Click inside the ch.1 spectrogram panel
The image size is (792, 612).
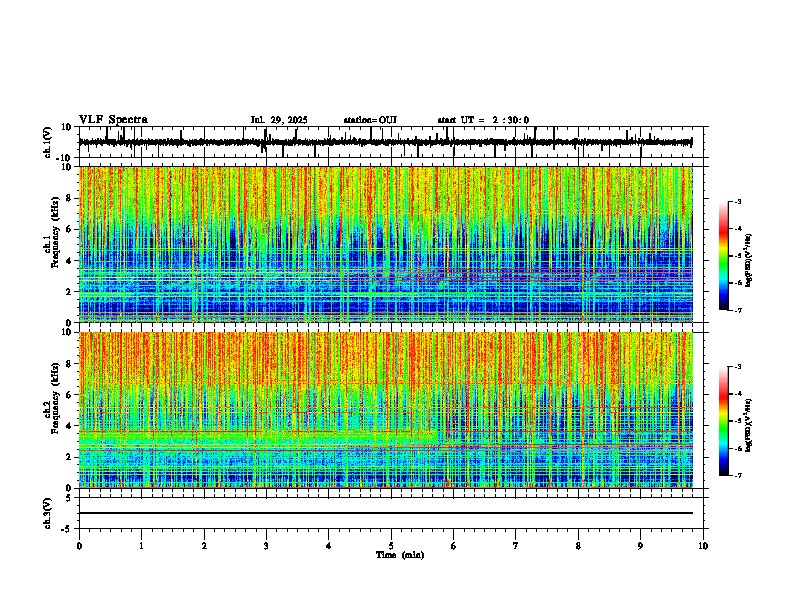click(x=386, y=244)
